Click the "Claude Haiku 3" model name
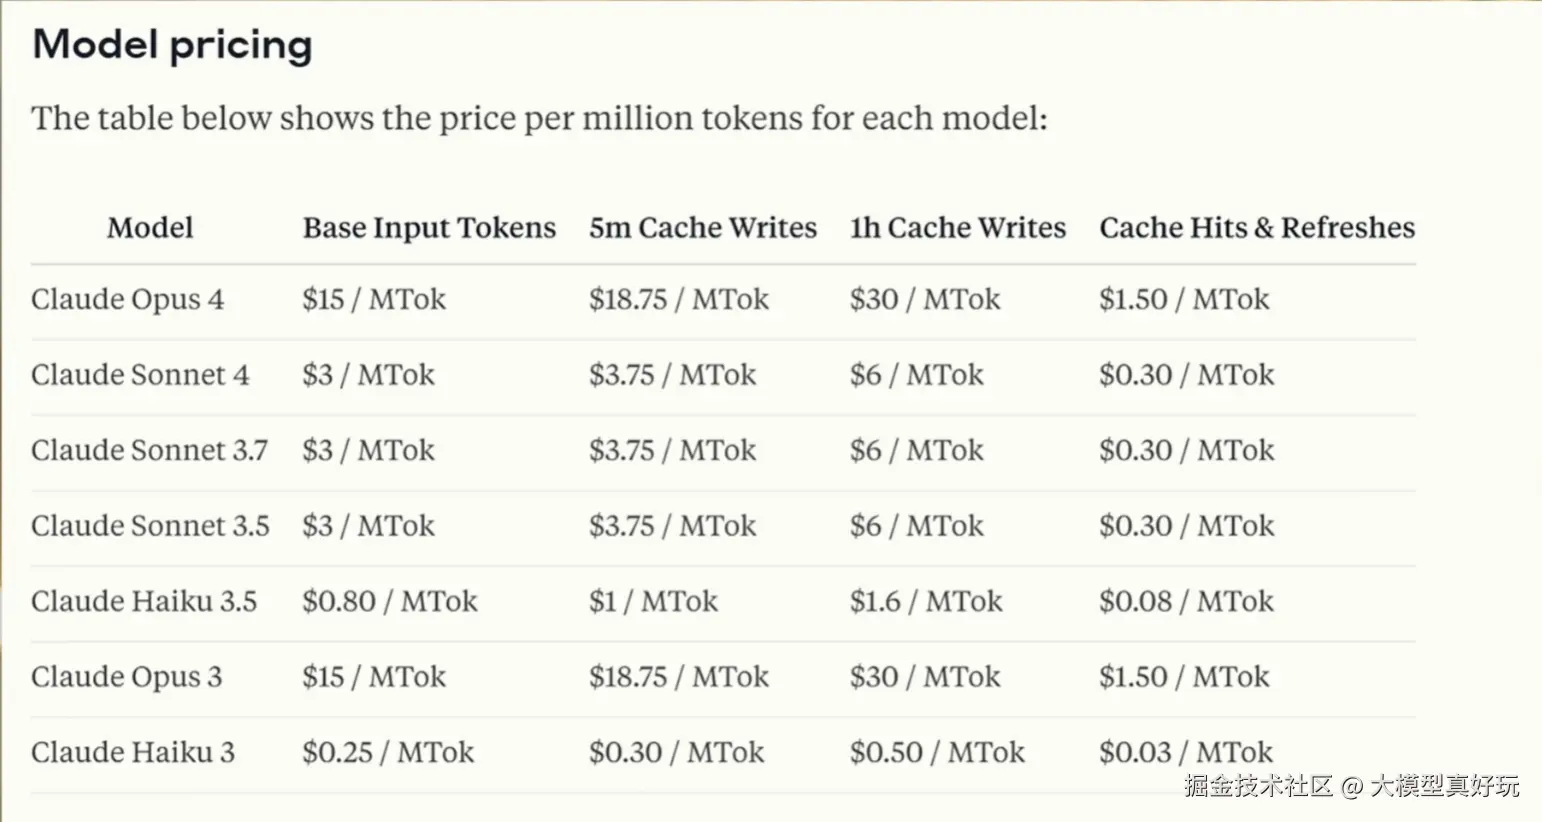 coord(132,753)
